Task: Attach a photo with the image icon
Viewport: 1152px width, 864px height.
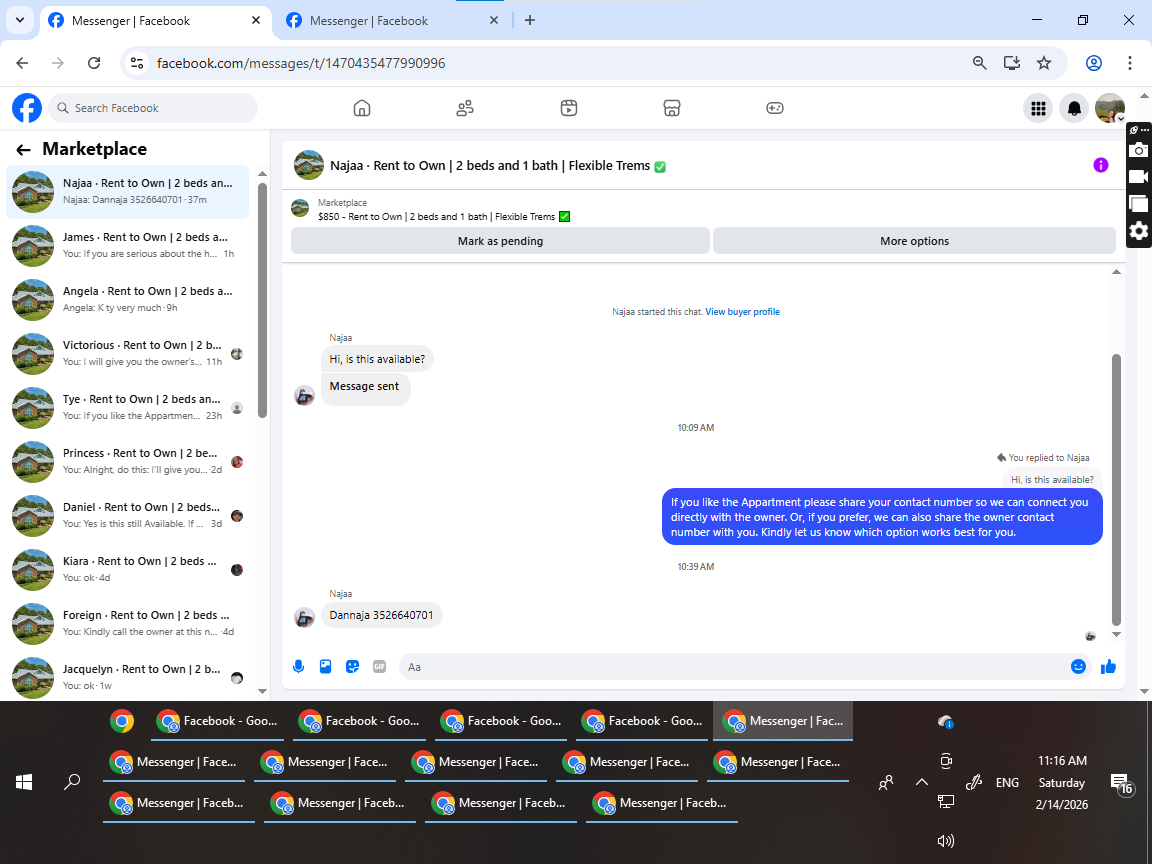Action: point(325,666)
